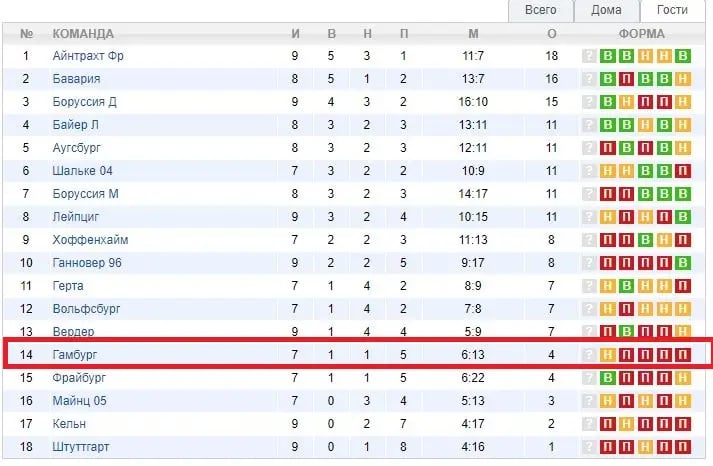The image size is (713, 466).
Task: Open the Штутгарт team link
Action: [x=80, y=447]
